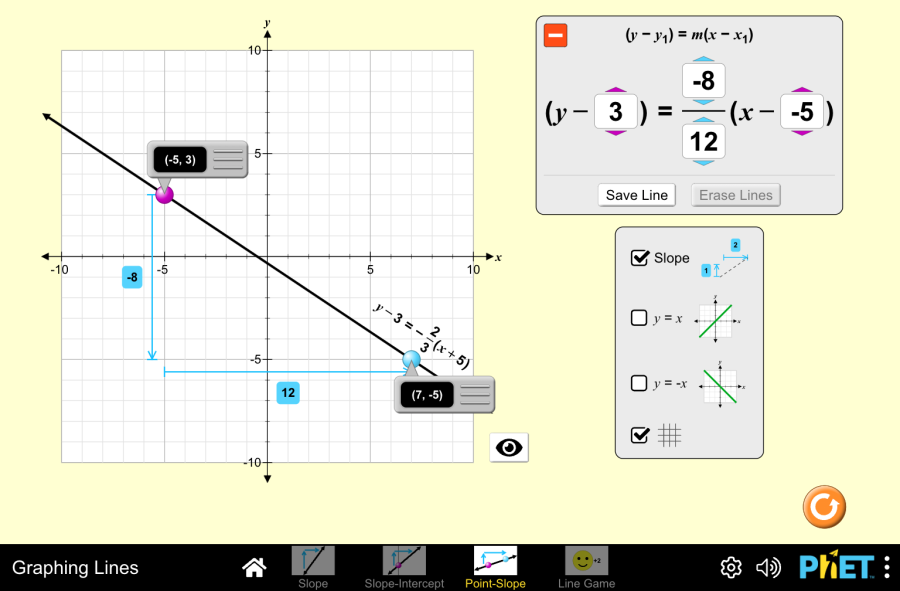The height and width of the screenshot is (591, 900).
Task: Click the Save Line button
Action: (636, 195)
